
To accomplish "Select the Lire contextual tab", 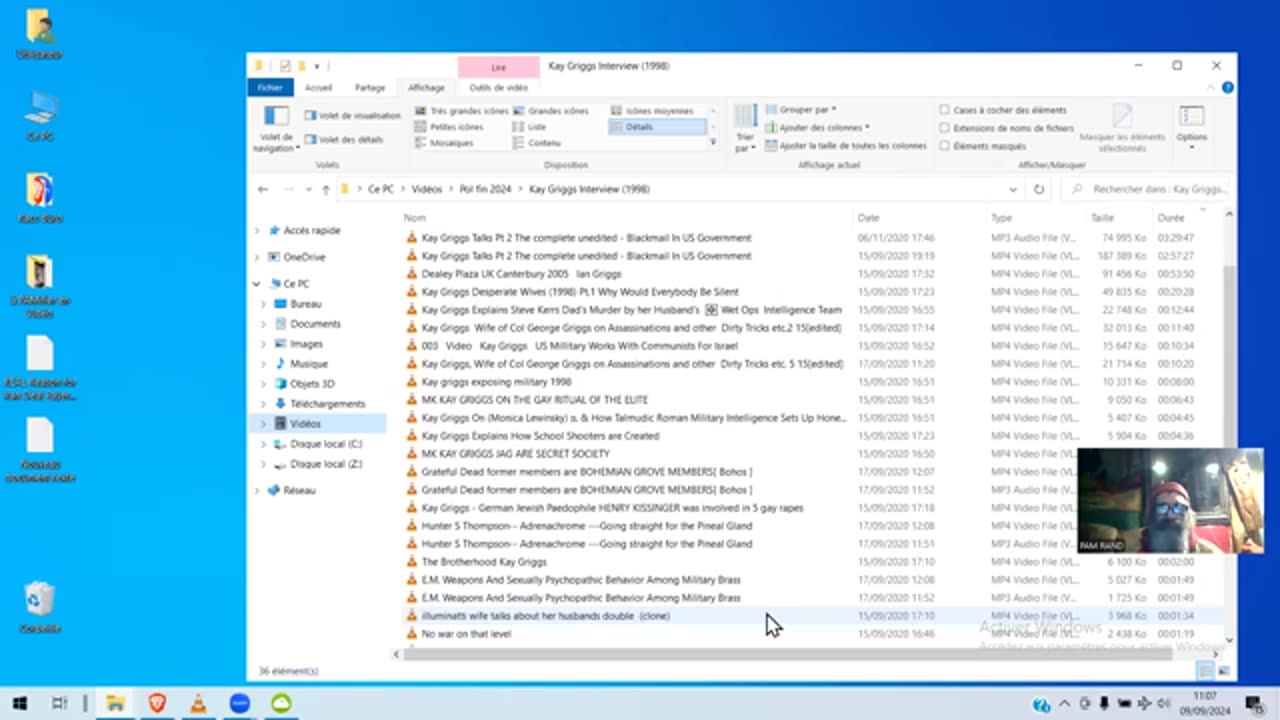I will (498, 67).
